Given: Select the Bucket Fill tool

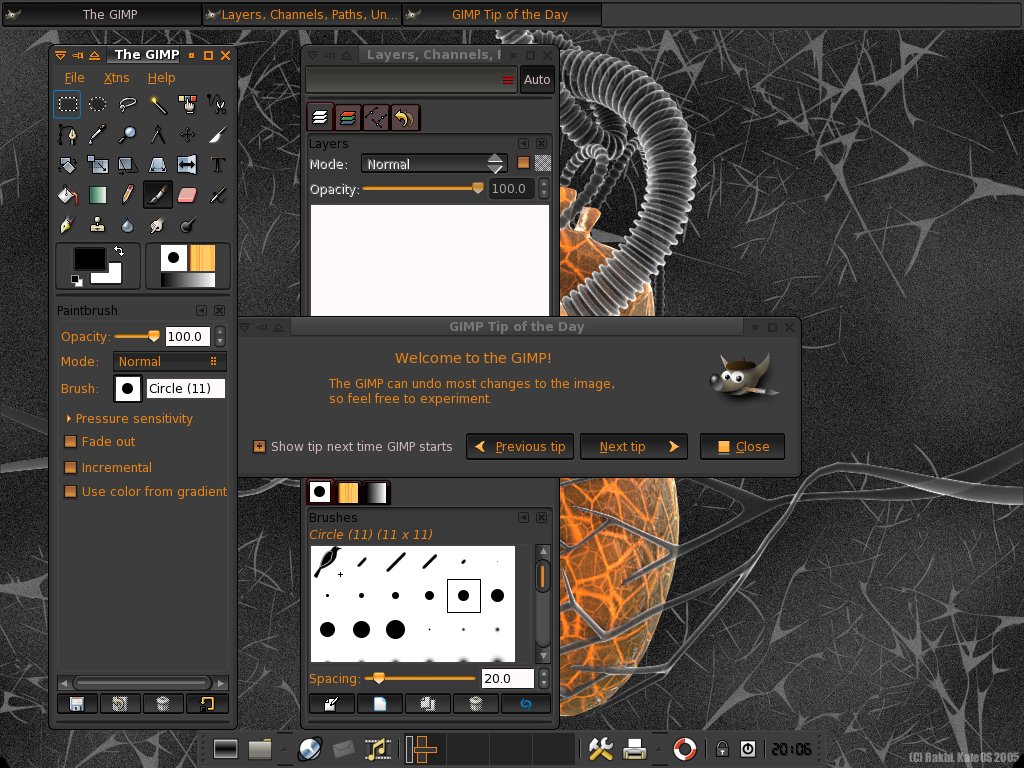Looking at the screenshot, I should click(67, 195).
